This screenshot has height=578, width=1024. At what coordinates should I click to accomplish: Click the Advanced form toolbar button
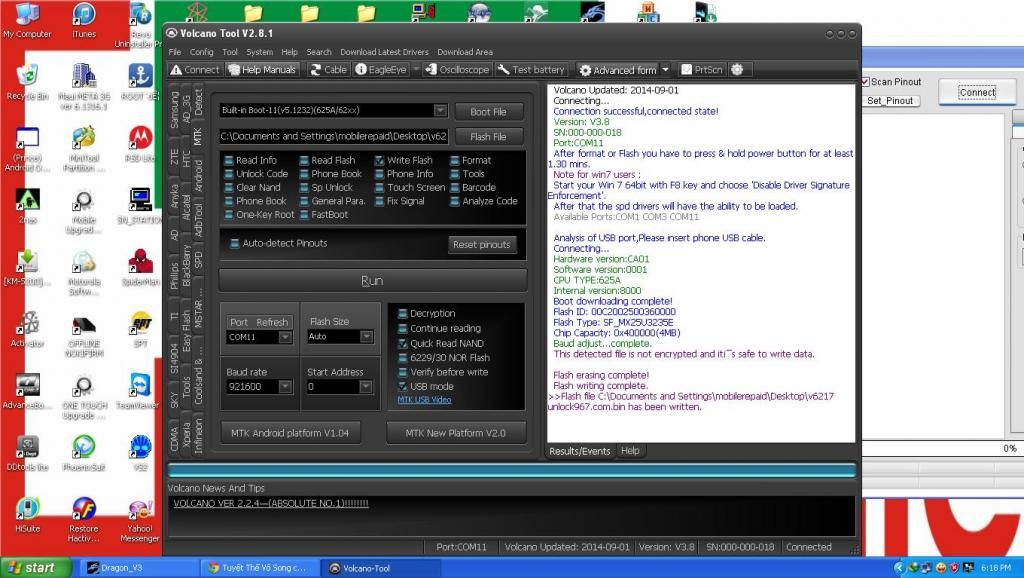pyautogui.click(x=618, y=70)
